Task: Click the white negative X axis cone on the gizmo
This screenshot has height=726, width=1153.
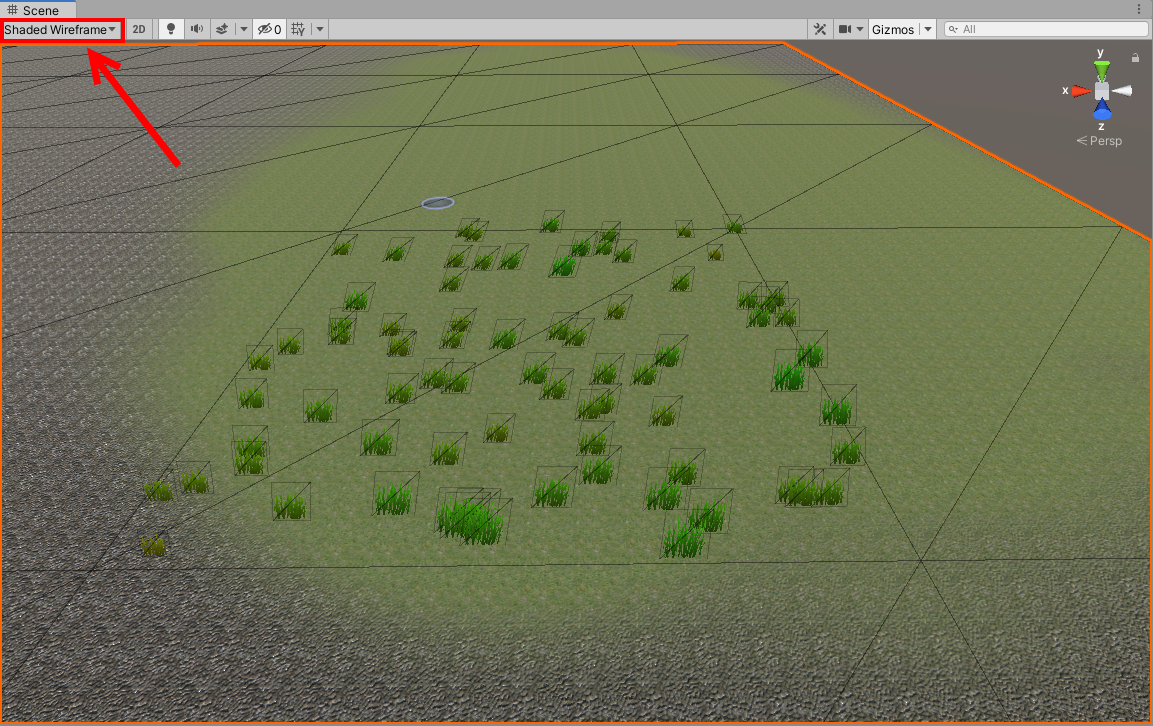Action: click(1123, 91)
